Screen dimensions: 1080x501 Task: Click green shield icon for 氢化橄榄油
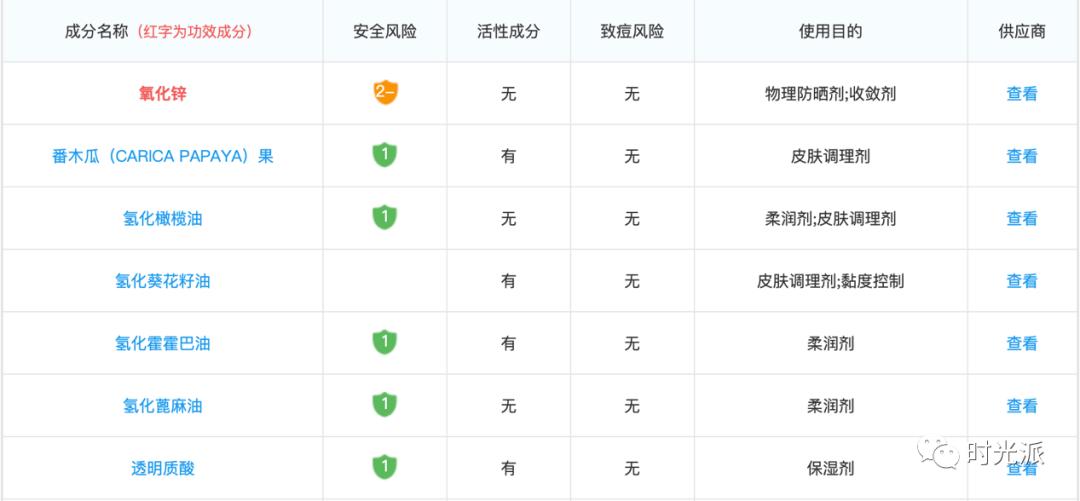385,218
